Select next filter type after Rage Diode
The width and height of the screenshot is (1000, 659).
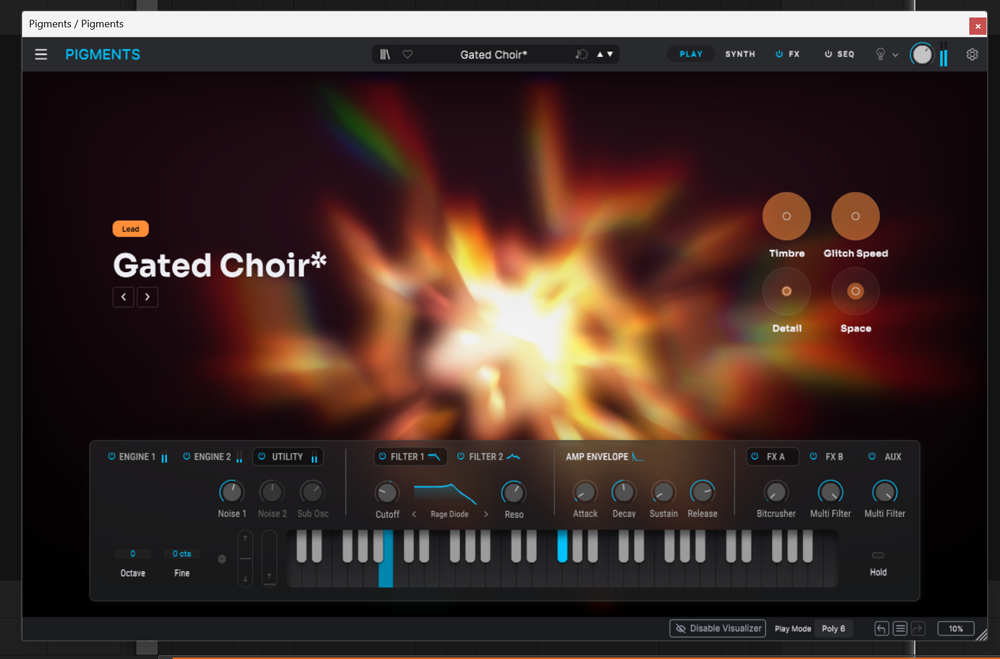[486, 514]
